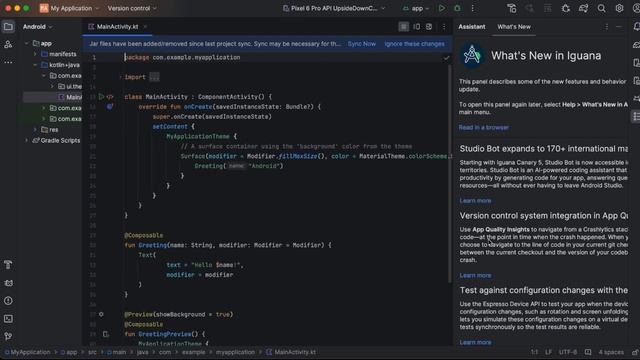Click Preview gear gutter icon
The image size is (640, 360).
tap(101, 314)
